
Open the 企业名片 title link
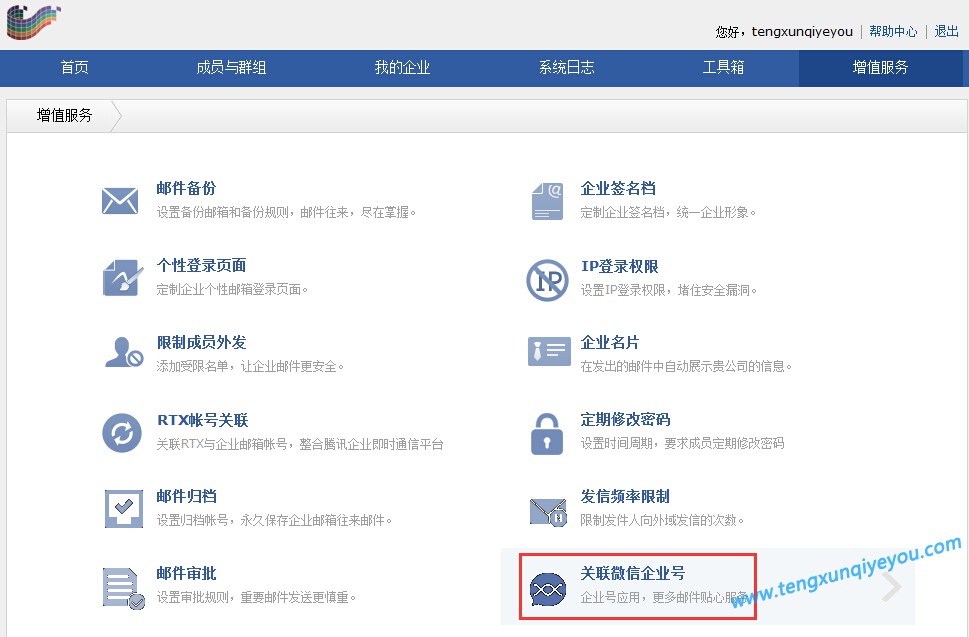610,342
